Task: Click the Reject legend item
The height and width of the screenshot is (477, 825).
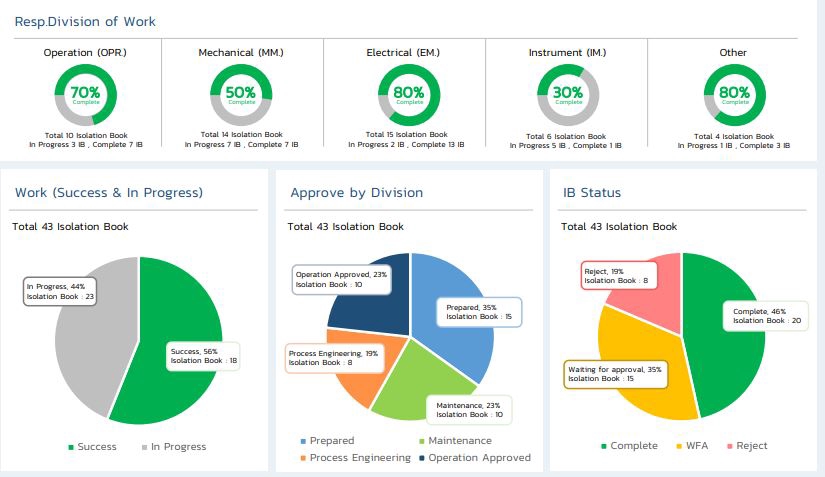Action: (747, 445)
